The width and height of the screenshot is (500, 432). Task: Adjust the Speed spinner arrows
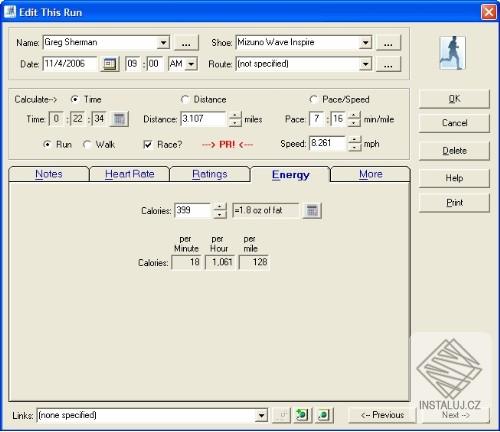point(355,144)
